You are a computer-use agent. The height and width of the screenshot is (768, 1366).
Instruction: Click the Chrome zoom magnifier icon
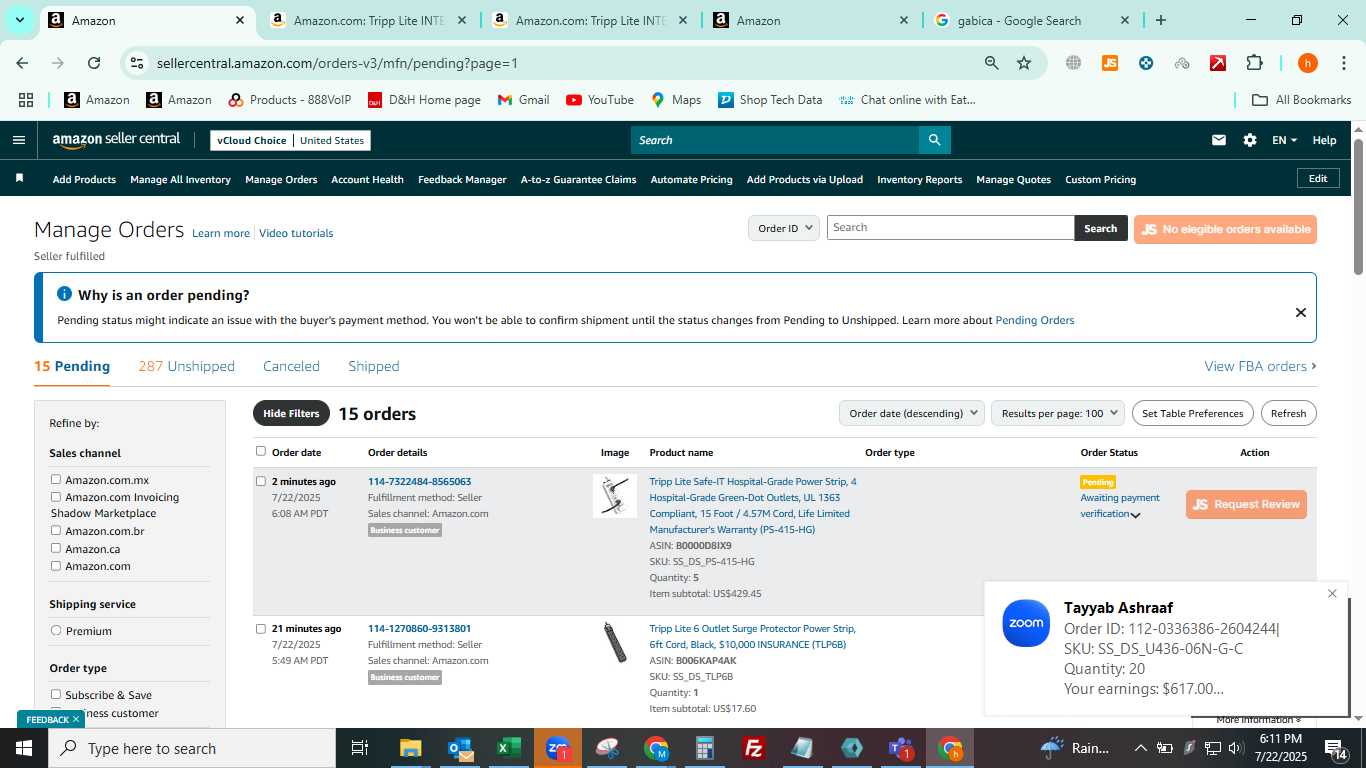point(991,63)
